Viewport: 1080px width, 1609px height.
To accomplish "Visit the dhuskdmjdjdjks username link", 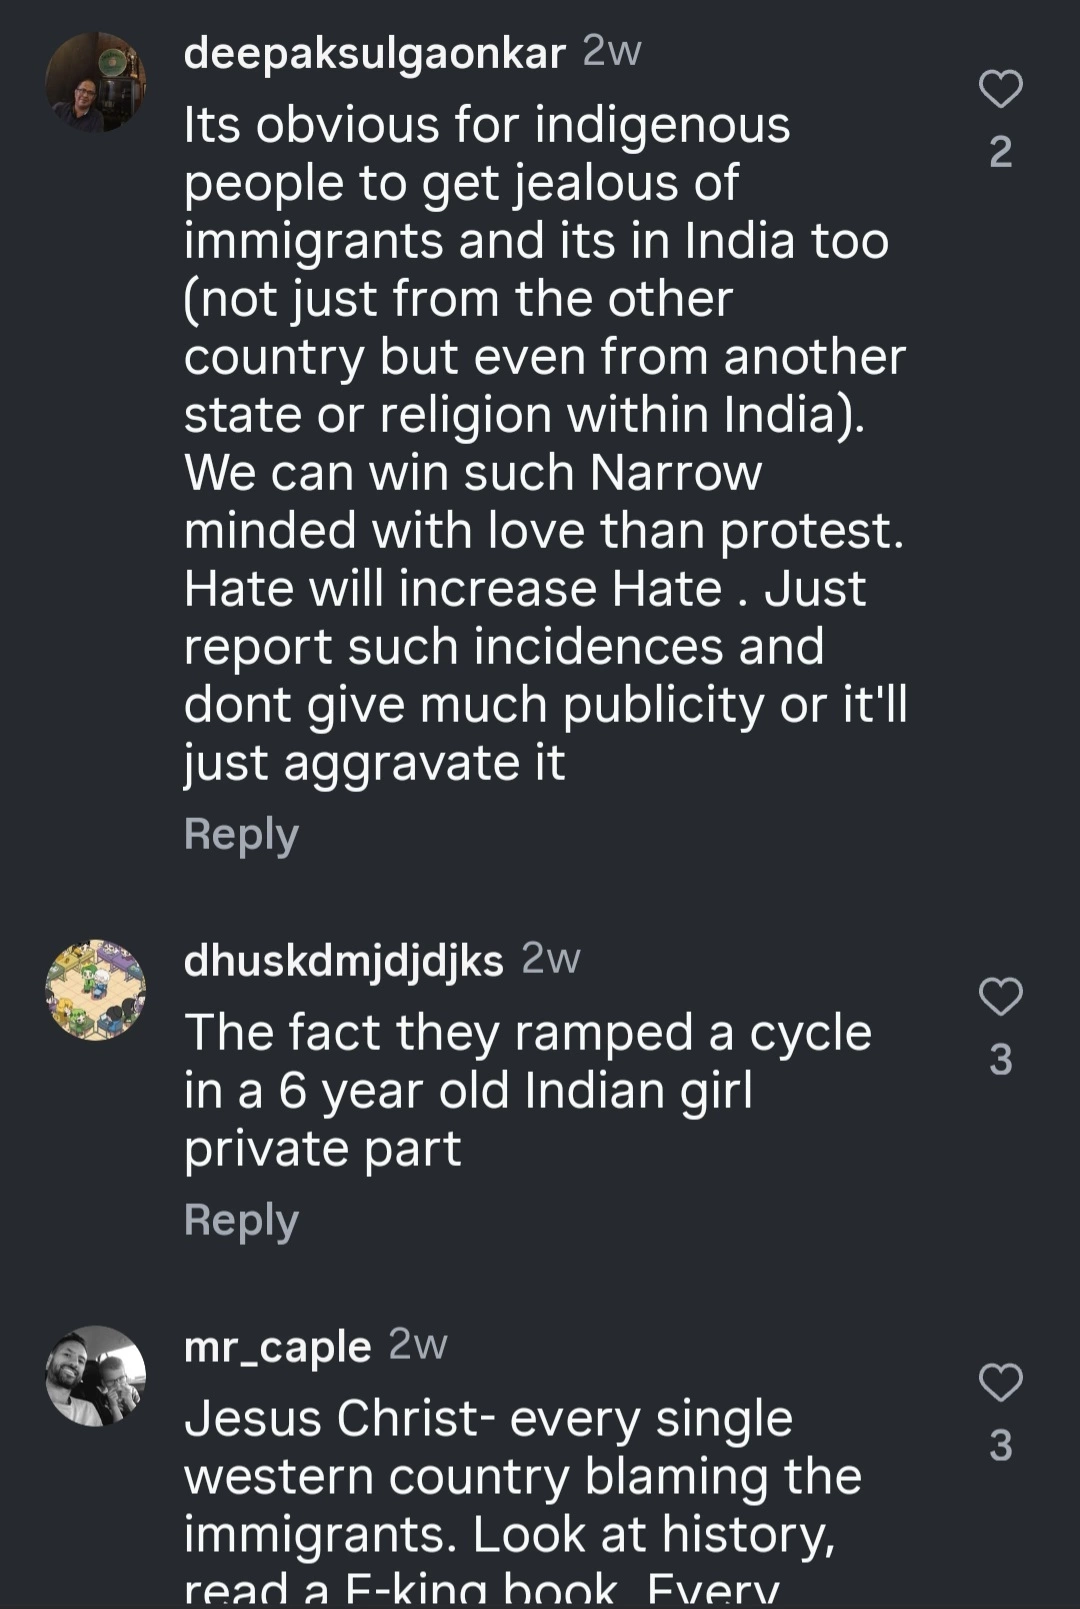I will click(344, 960).
